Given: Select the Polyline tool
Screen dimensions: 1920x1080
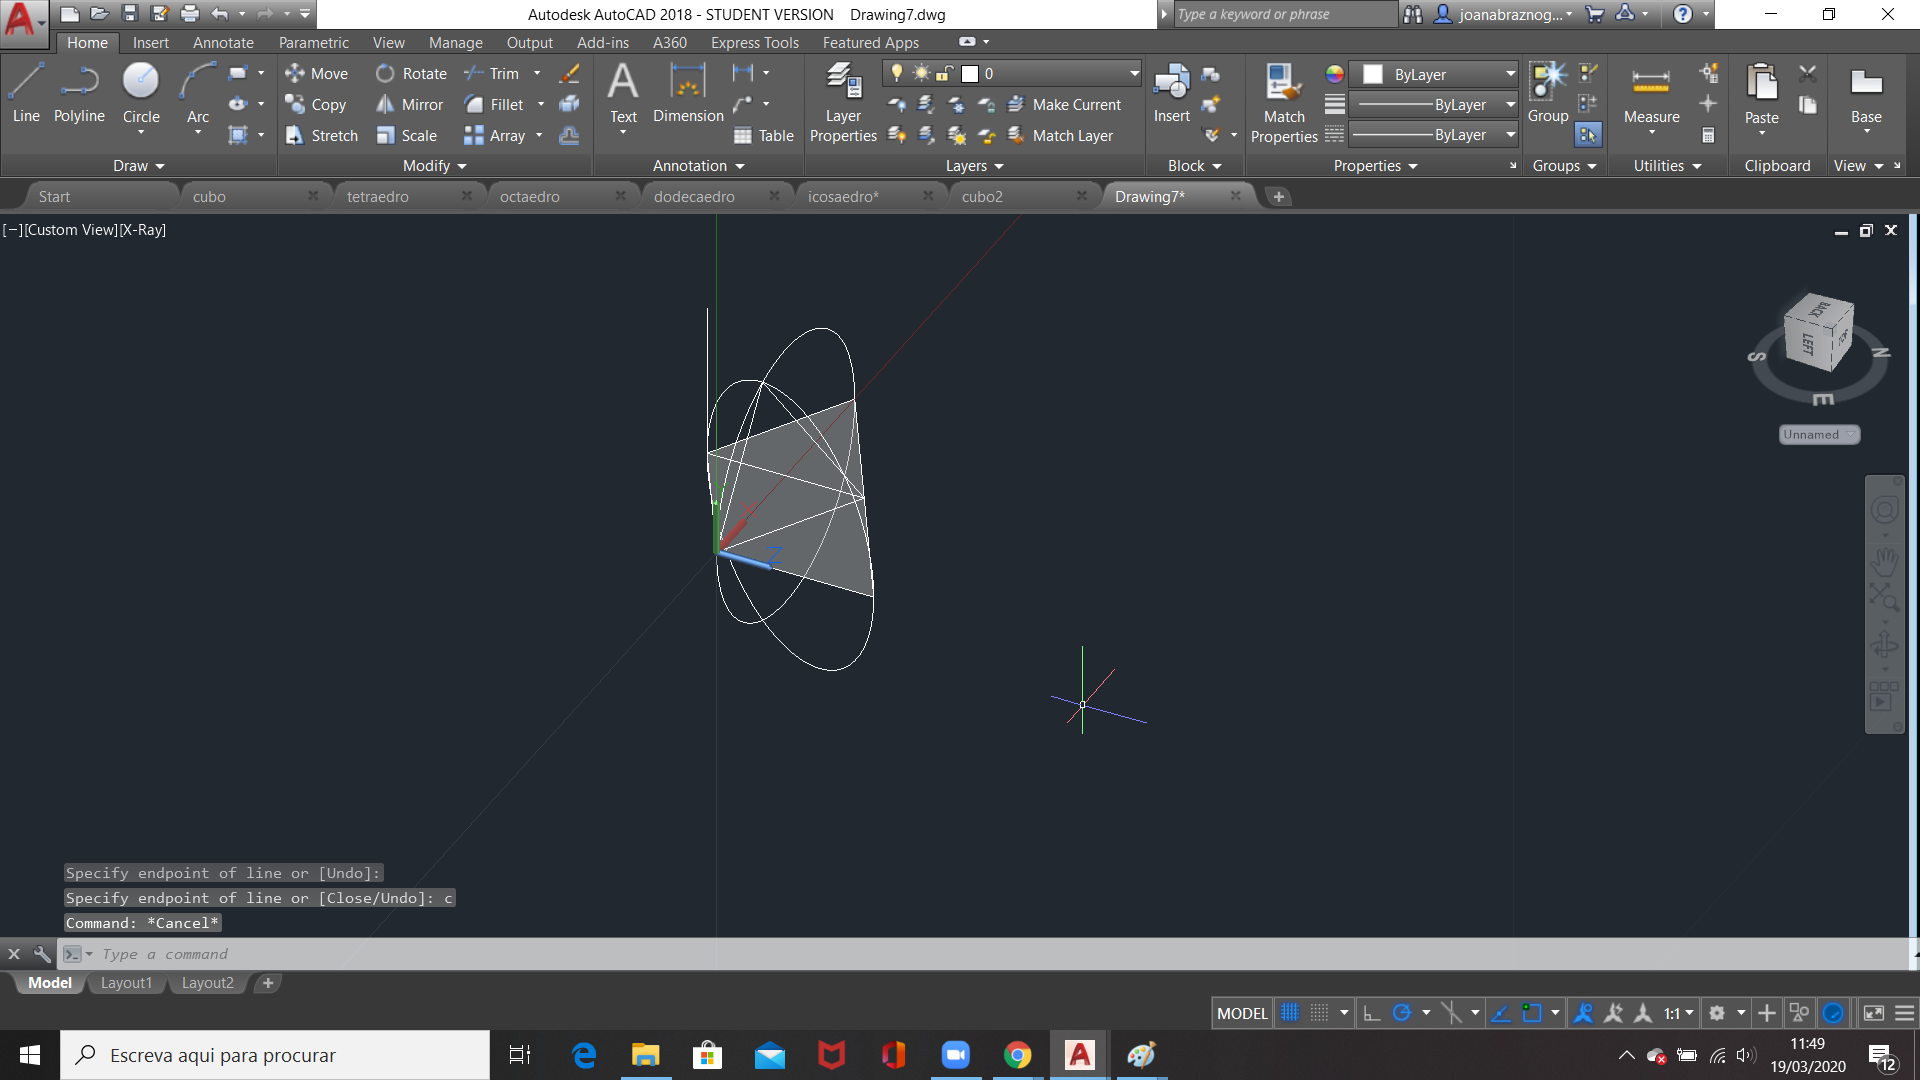Looking at the screenshot, I should click(x=79, y=92).
